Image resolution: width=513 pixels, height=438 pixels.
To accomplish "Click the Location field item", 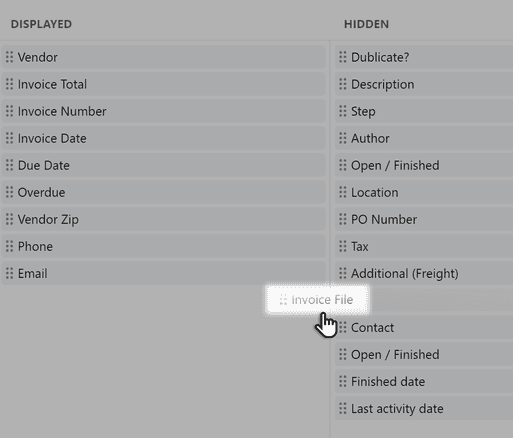I will pyautogui.click(x=424, y=192).
